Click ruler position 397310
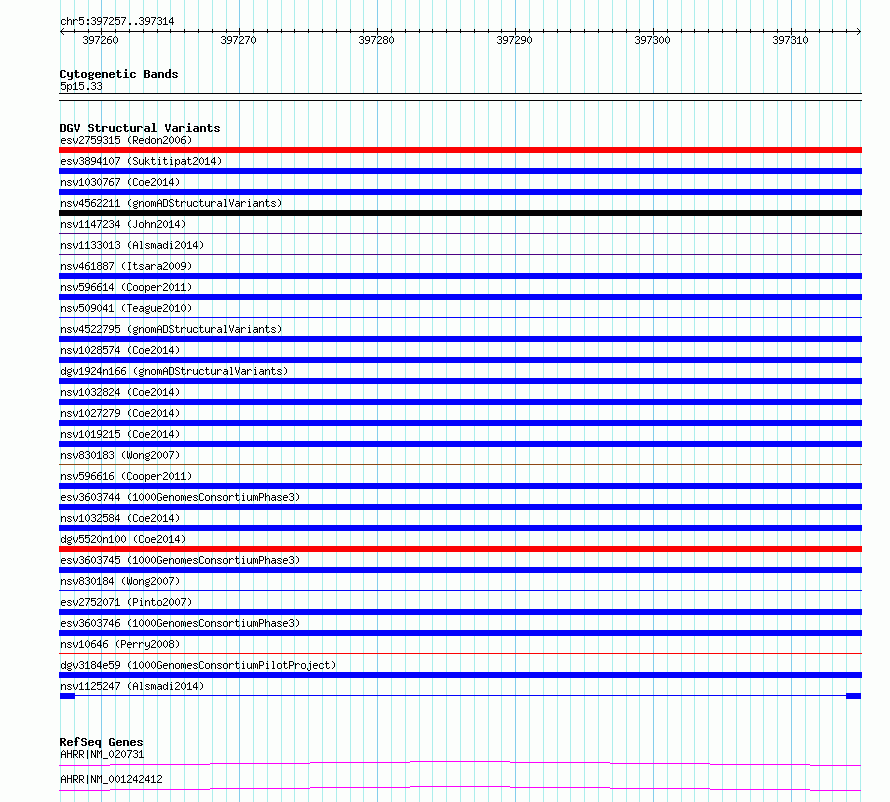The width and height of the screenshot is (890, 802). [x=790, y=40]
